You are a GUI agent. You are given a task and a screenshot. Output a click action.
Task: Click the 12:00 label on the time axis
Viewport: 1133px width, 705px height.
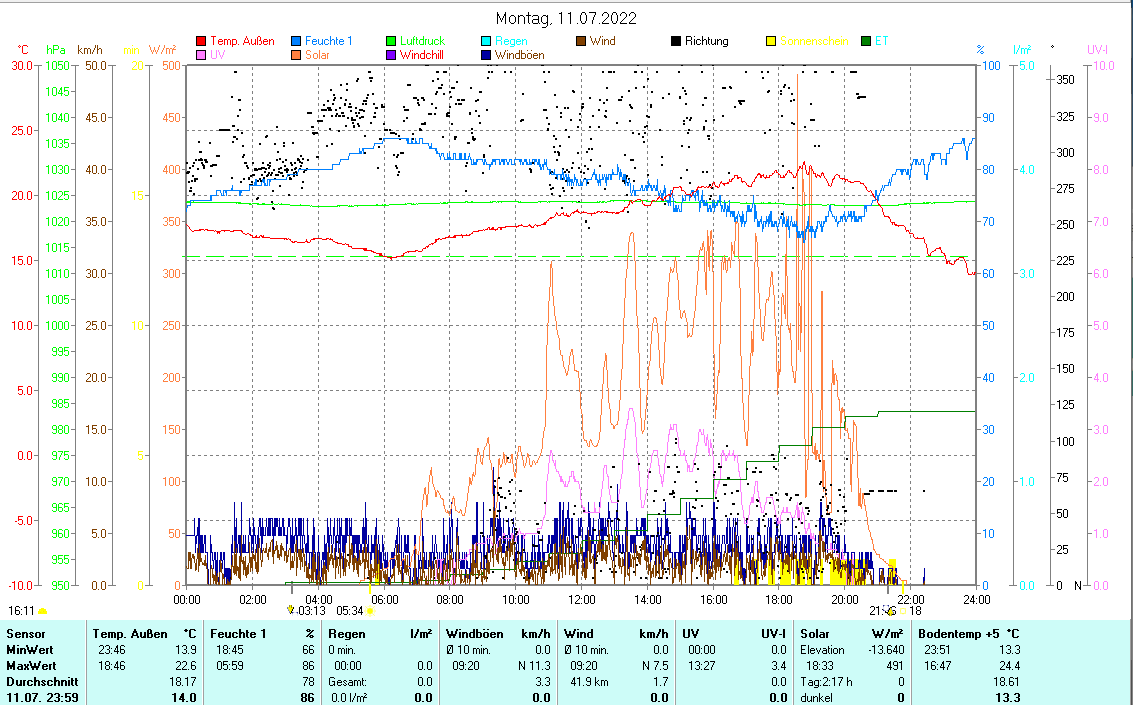point(581,599)
